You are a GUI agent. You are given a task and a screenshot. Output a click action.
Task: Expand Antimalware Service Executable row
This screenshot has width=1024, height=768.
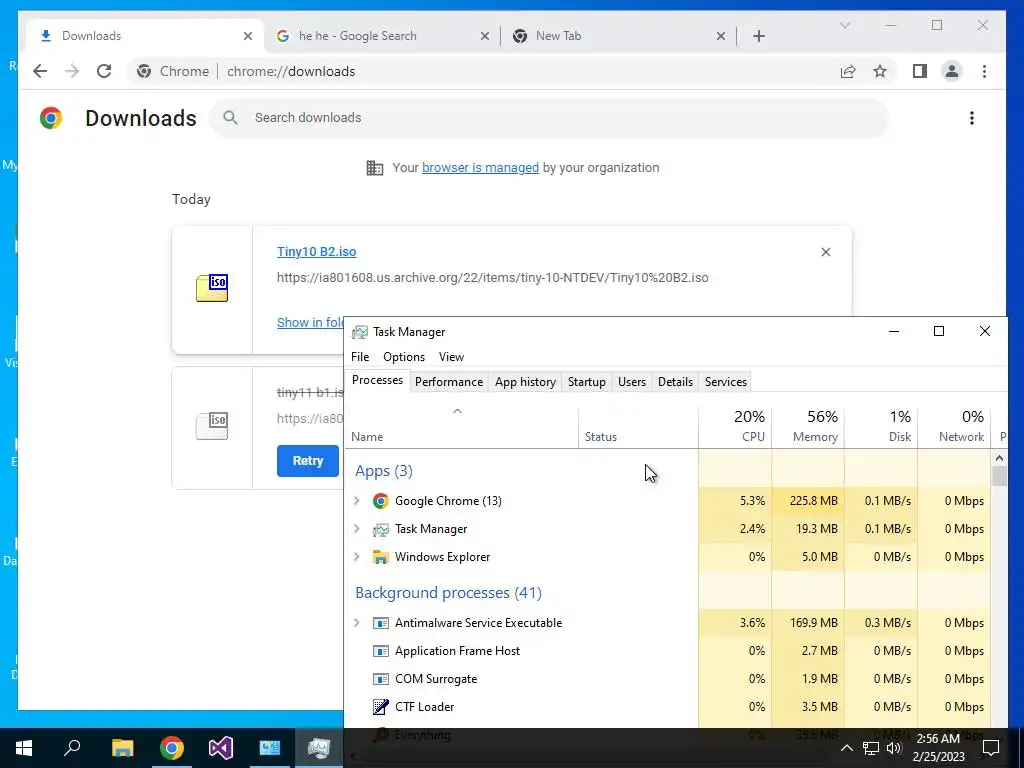click(357, 623)
